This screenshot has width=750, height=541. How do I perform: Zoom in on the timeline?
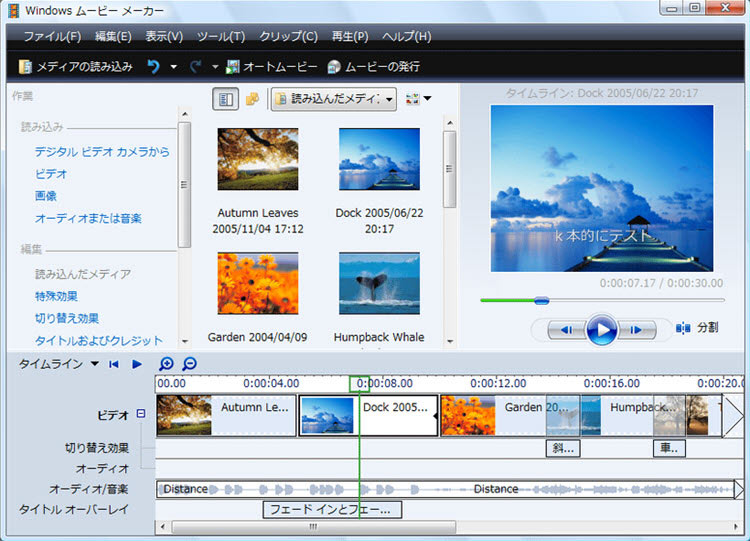click(x=166, y=364)
